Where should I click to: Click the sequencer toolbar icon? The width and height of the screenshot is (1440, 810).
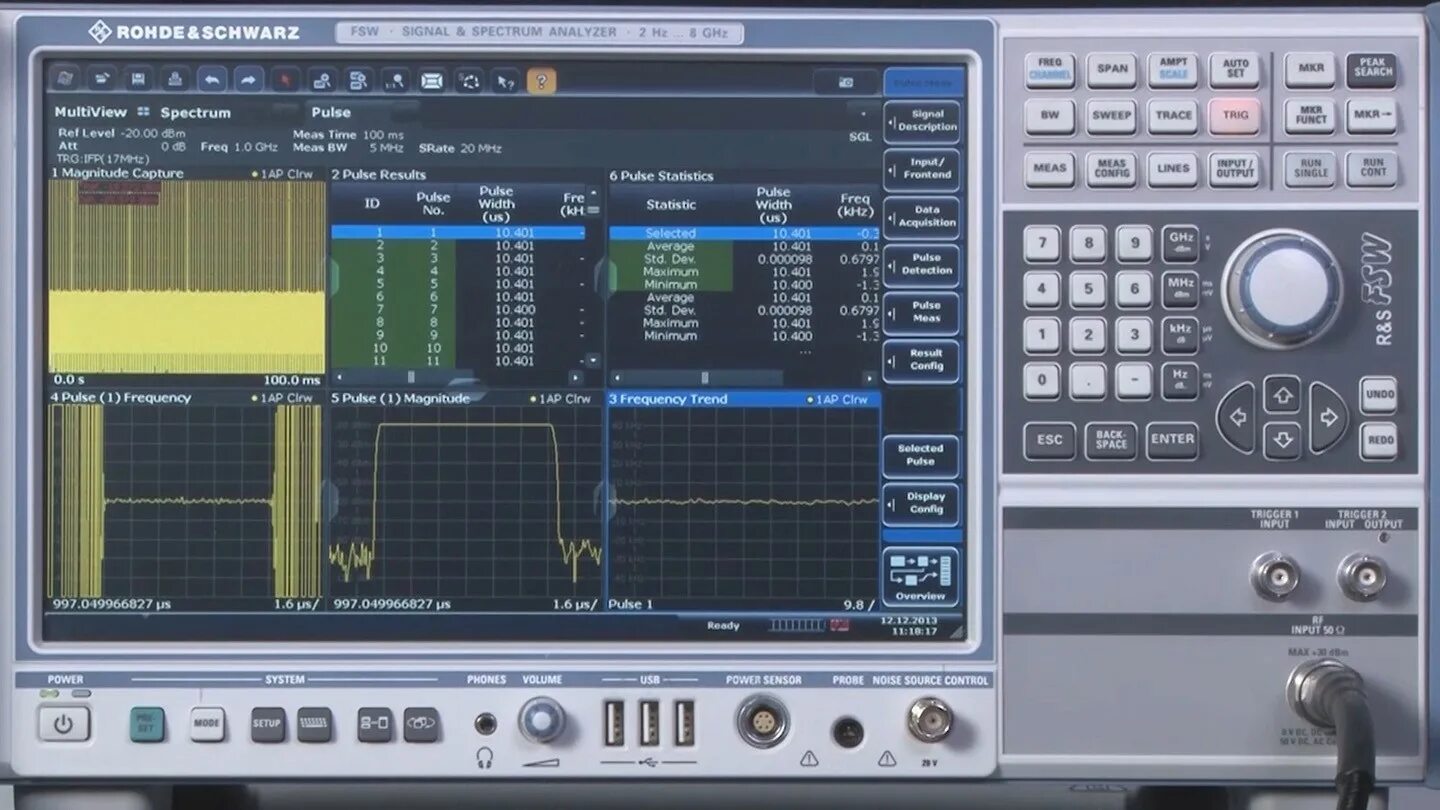click(468, 79)
